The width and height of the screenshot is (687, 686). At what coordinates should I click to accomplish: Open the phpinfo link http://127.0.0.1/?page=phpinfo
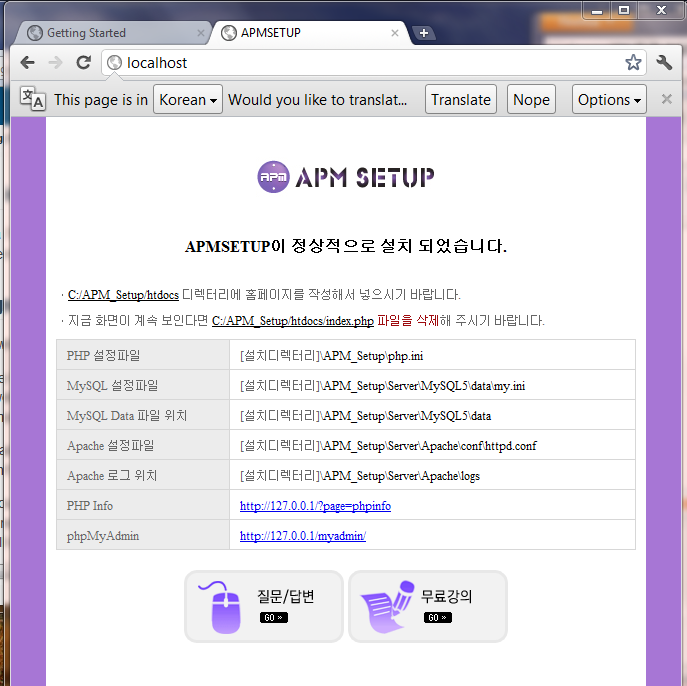(315, 506)
